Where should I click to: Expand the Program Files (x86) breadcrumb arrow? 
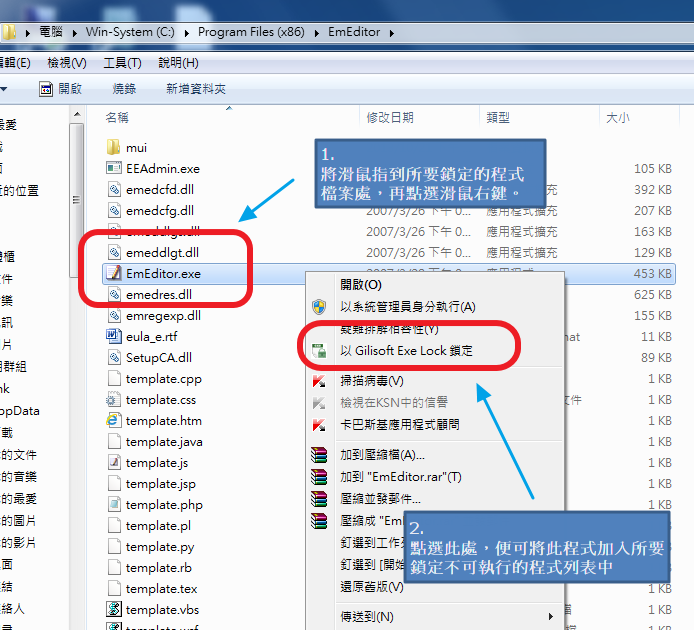[x=317, y=32]
